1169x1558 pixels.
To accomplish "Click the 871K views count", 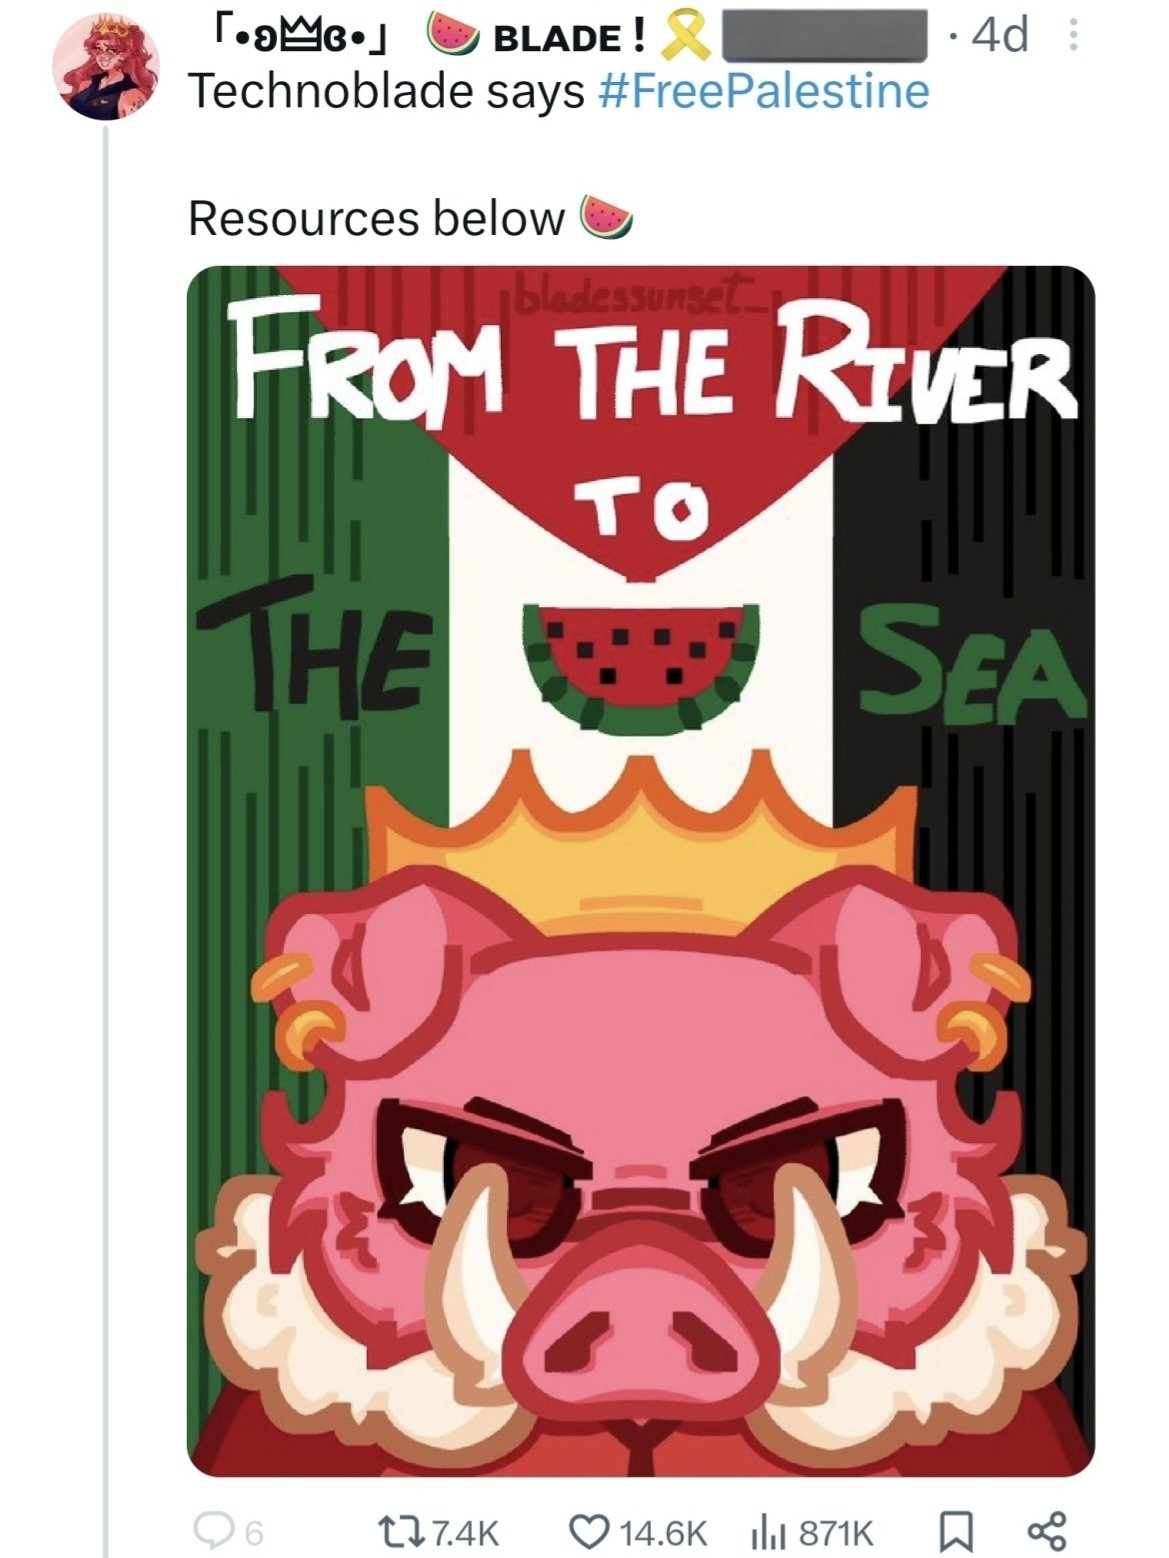I will click(x=836, y=1531).
